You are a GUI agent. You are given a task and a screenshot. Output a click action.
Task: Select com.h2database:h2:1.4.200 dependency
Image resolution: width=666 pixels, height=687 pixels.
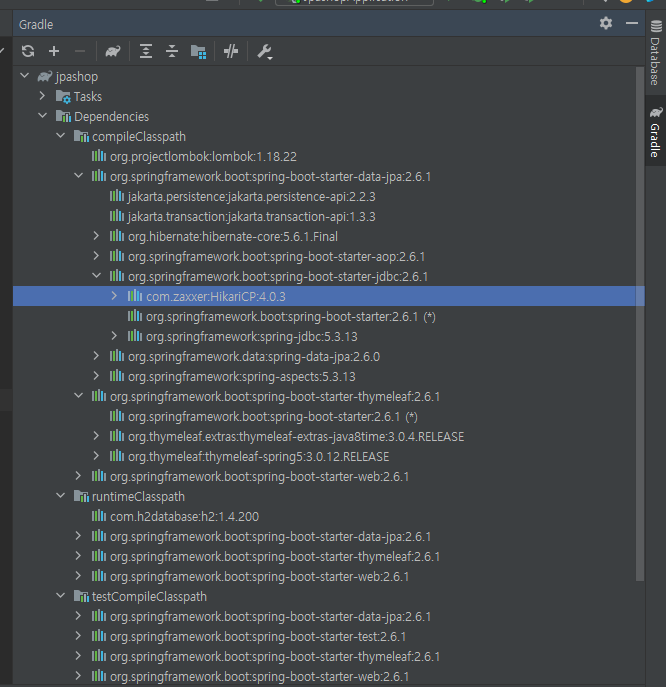click(x=184, y=517)
